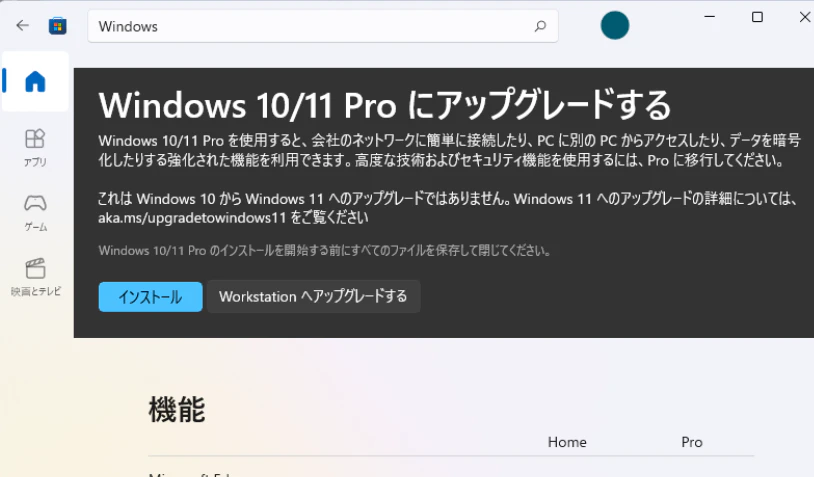Click Workstation へアップグレードする button
The height and width of the screenshot is (477, 814).
(x=314, y=296)
